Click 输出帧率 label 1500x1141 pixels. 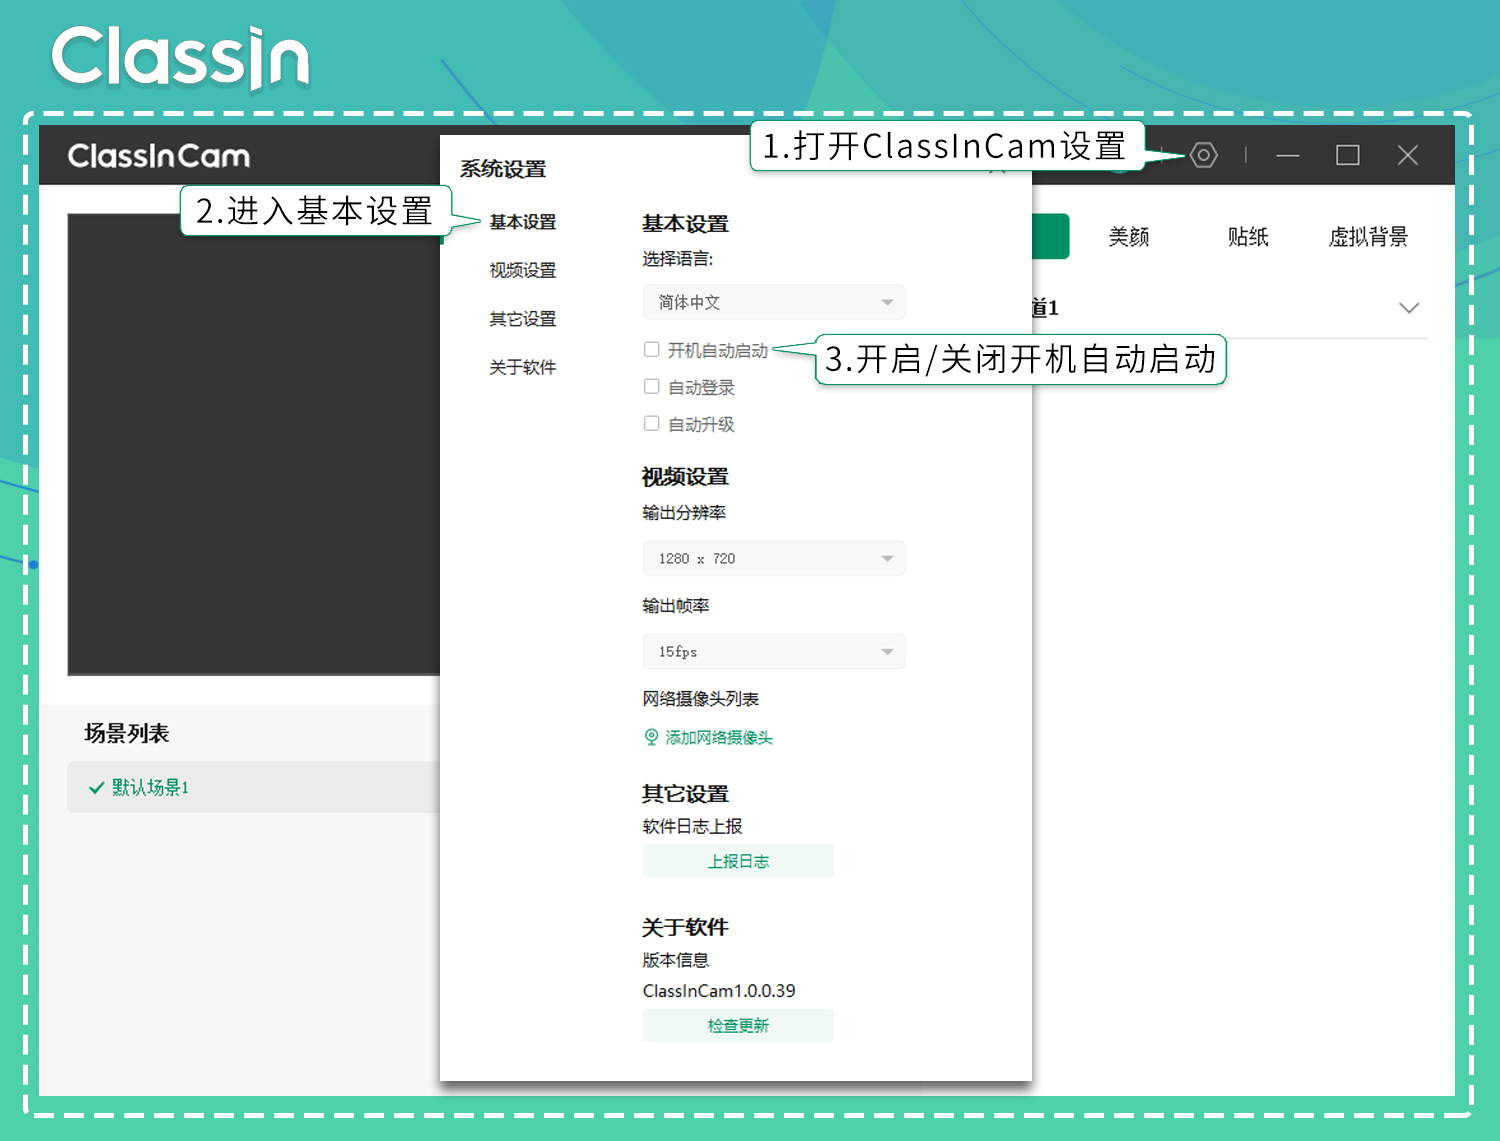coord(676,605)
